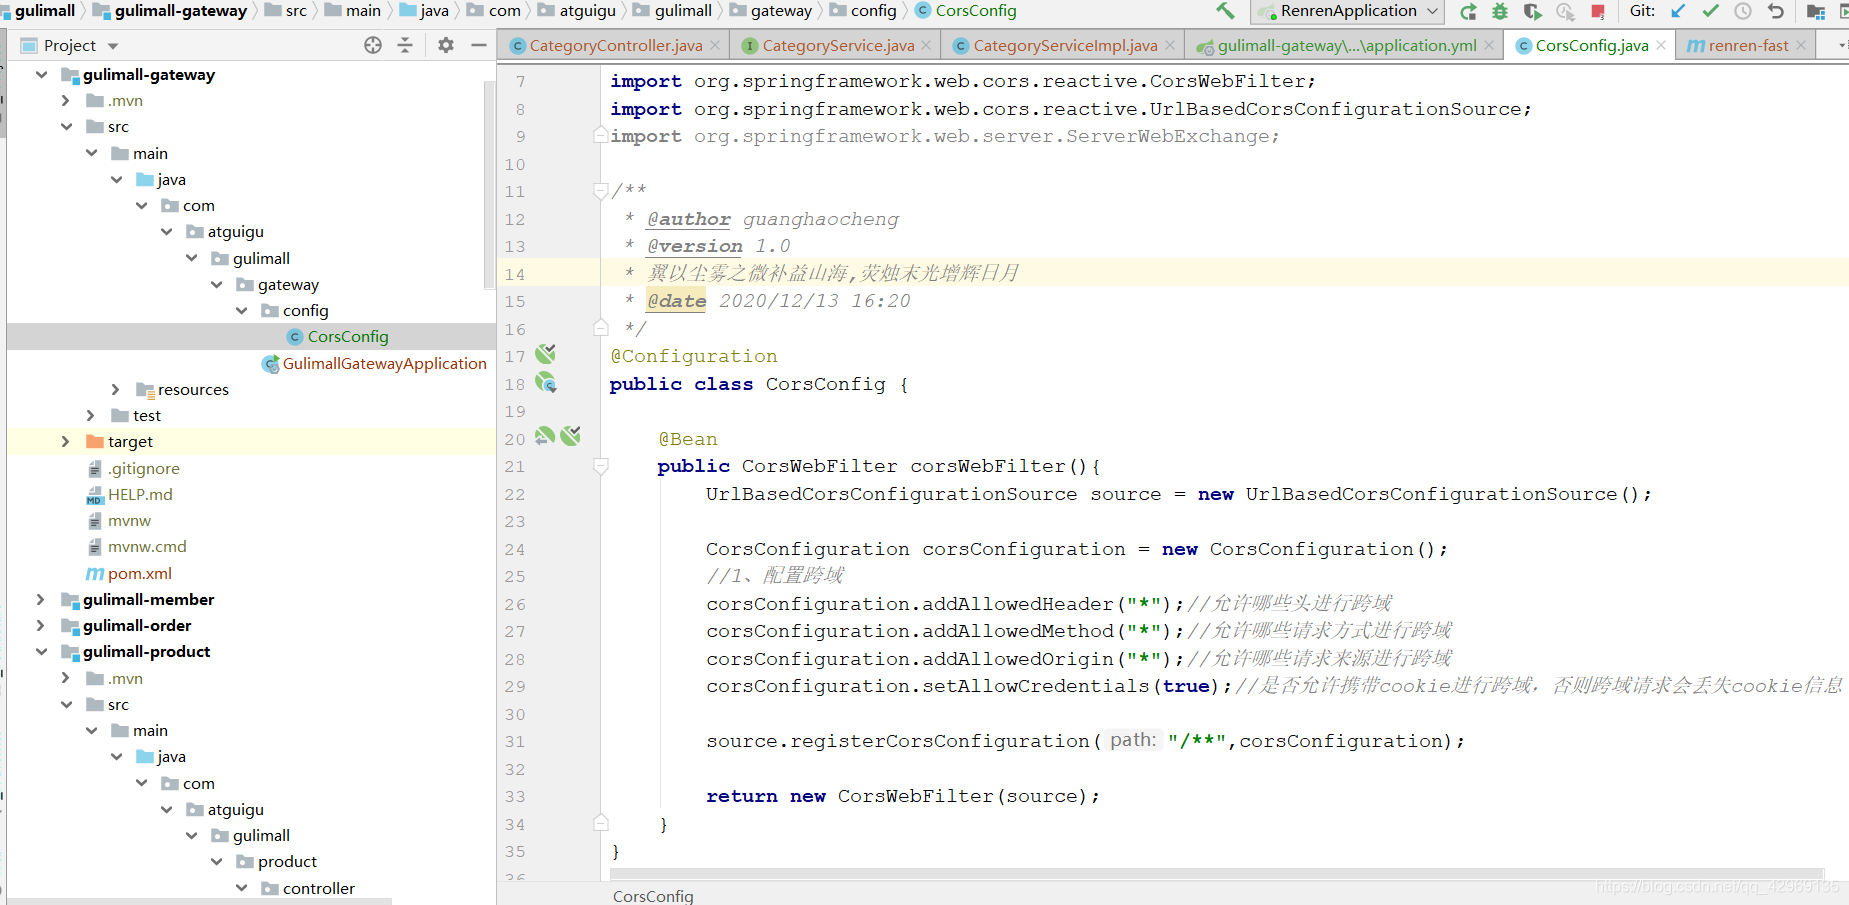Screen dimensions: 1849x905
Task: Switch to the gulimall-gateway application.yml tab
Action: click(x=1346, y=45)
